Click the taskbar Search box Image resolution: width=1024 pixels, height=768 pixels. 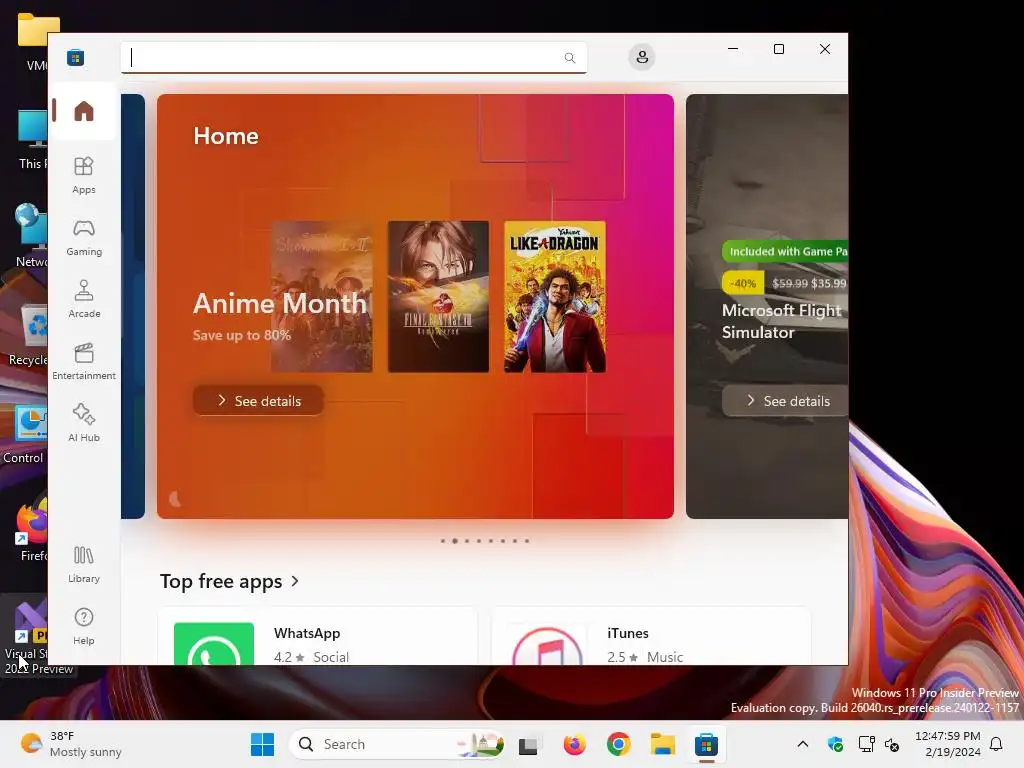tap(396, 744)
